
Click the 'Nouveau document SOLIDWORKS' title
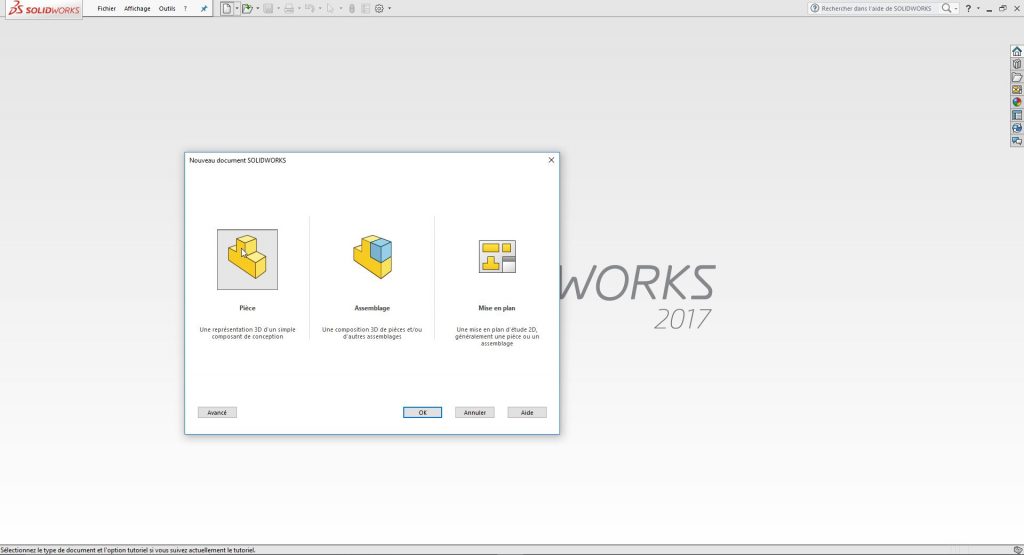click(238, 160)
